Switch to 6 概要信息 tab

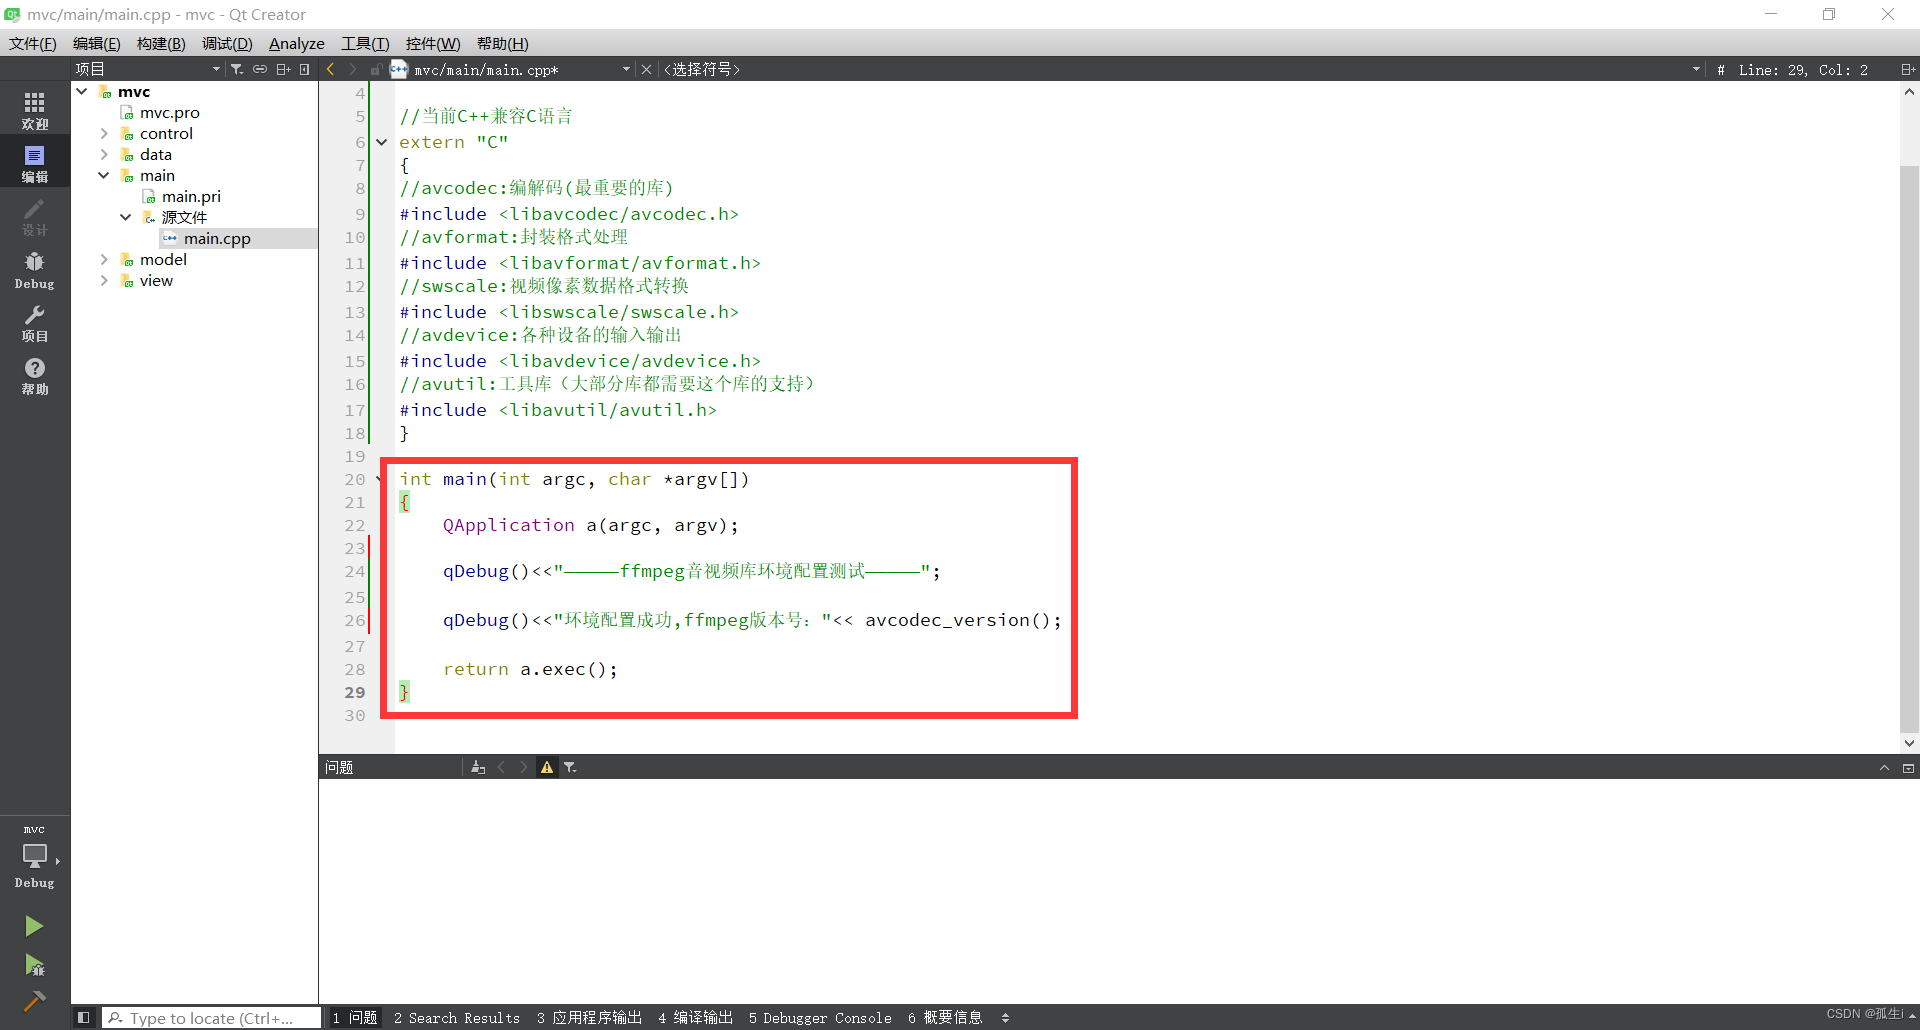click(945, 1017)
